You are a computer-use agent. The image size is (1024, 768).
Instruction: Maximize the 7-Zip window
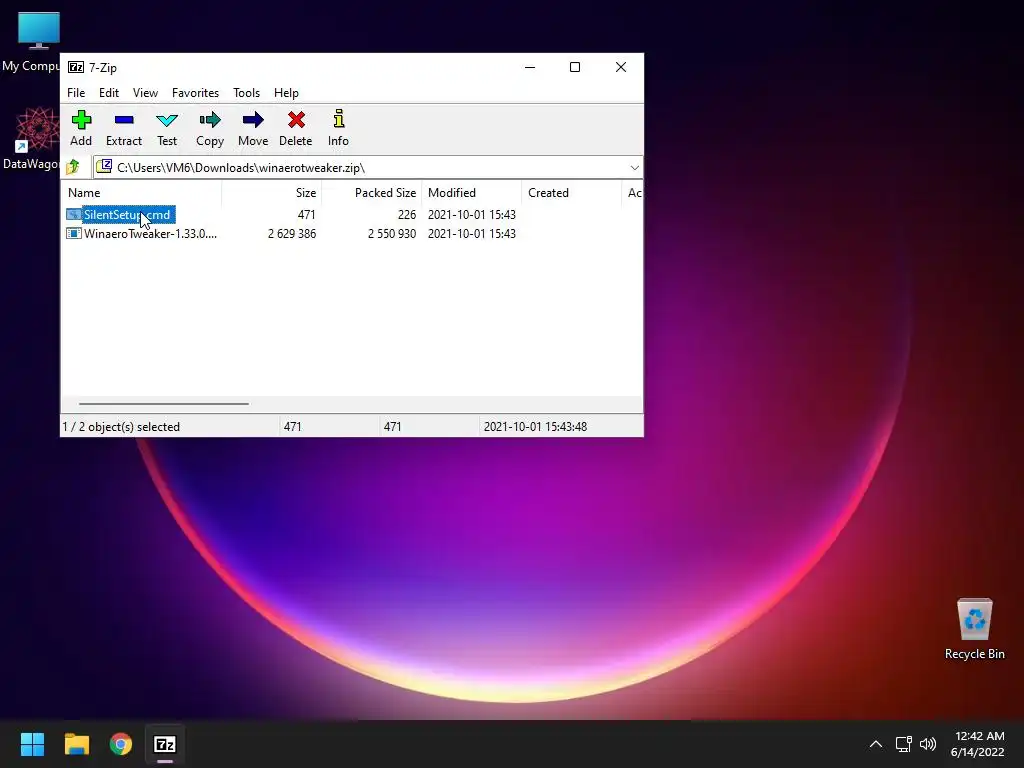(575, 67)
